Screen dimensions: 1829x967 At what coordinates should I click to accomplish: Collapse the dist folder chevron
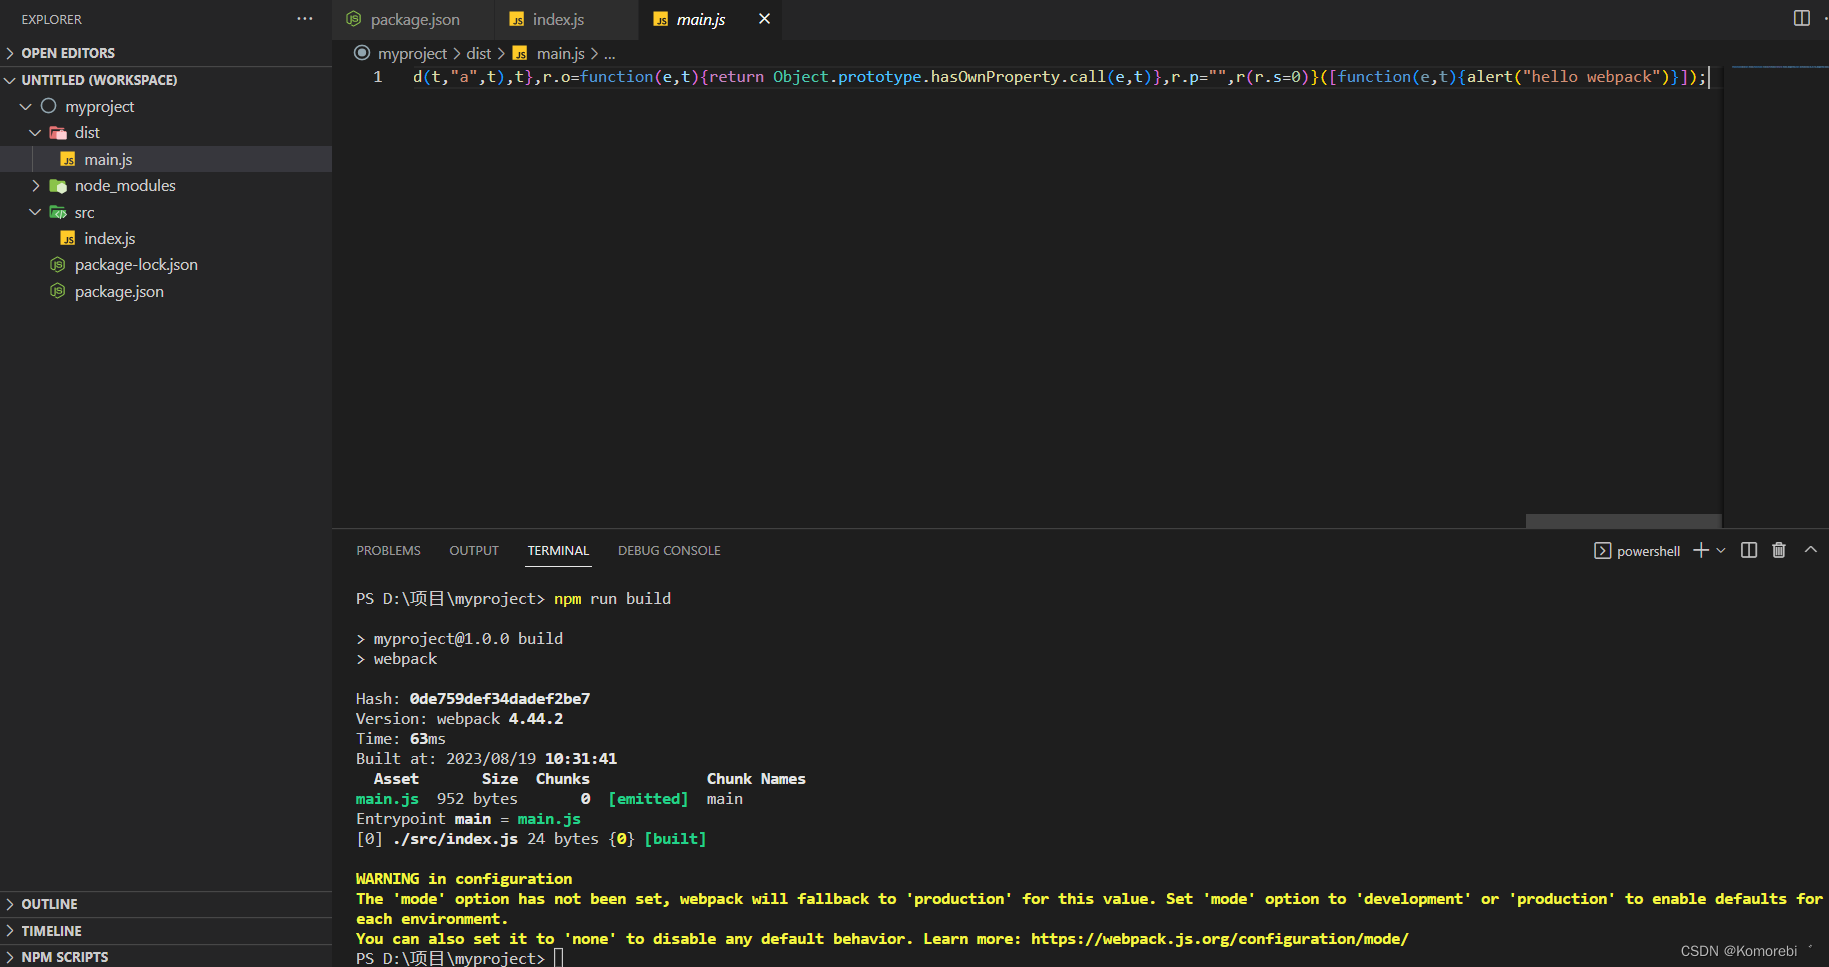pos(36,132)
